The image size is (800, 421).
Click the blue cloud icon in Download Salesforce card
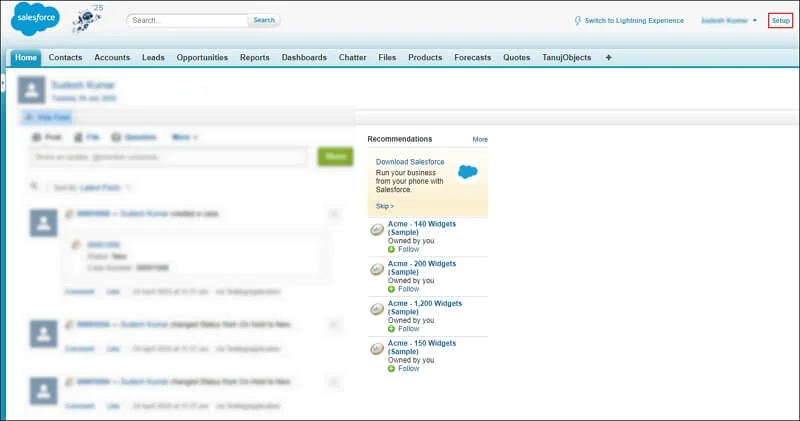click(467, 172)
